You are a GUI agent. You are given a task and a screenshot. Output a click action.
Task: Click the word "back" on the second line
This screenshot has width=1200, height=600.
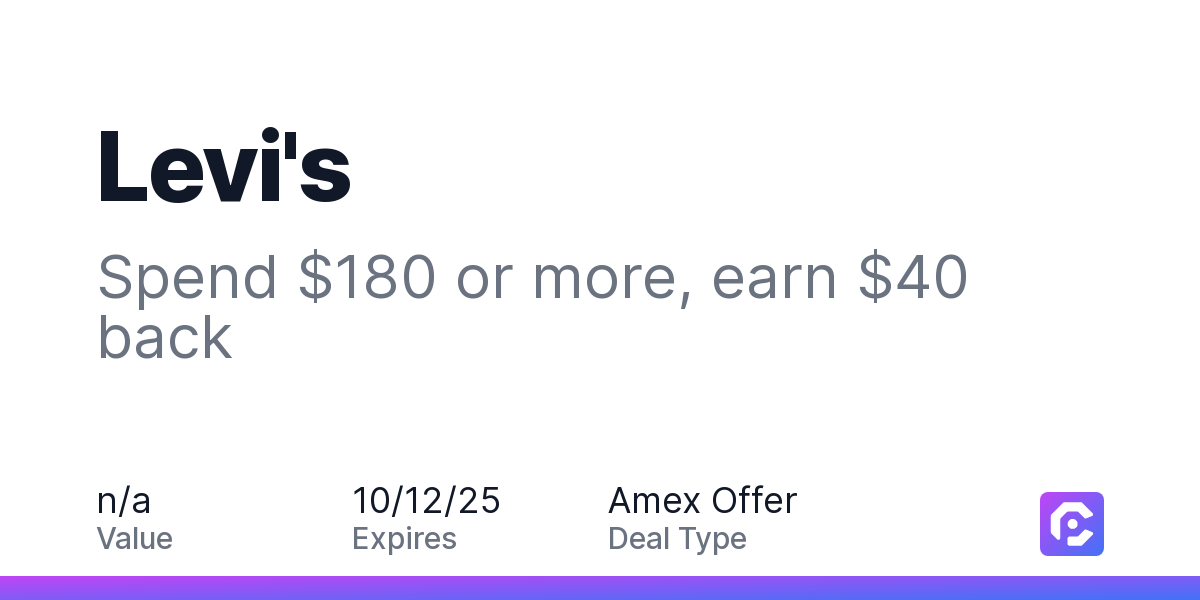[165, 337]
